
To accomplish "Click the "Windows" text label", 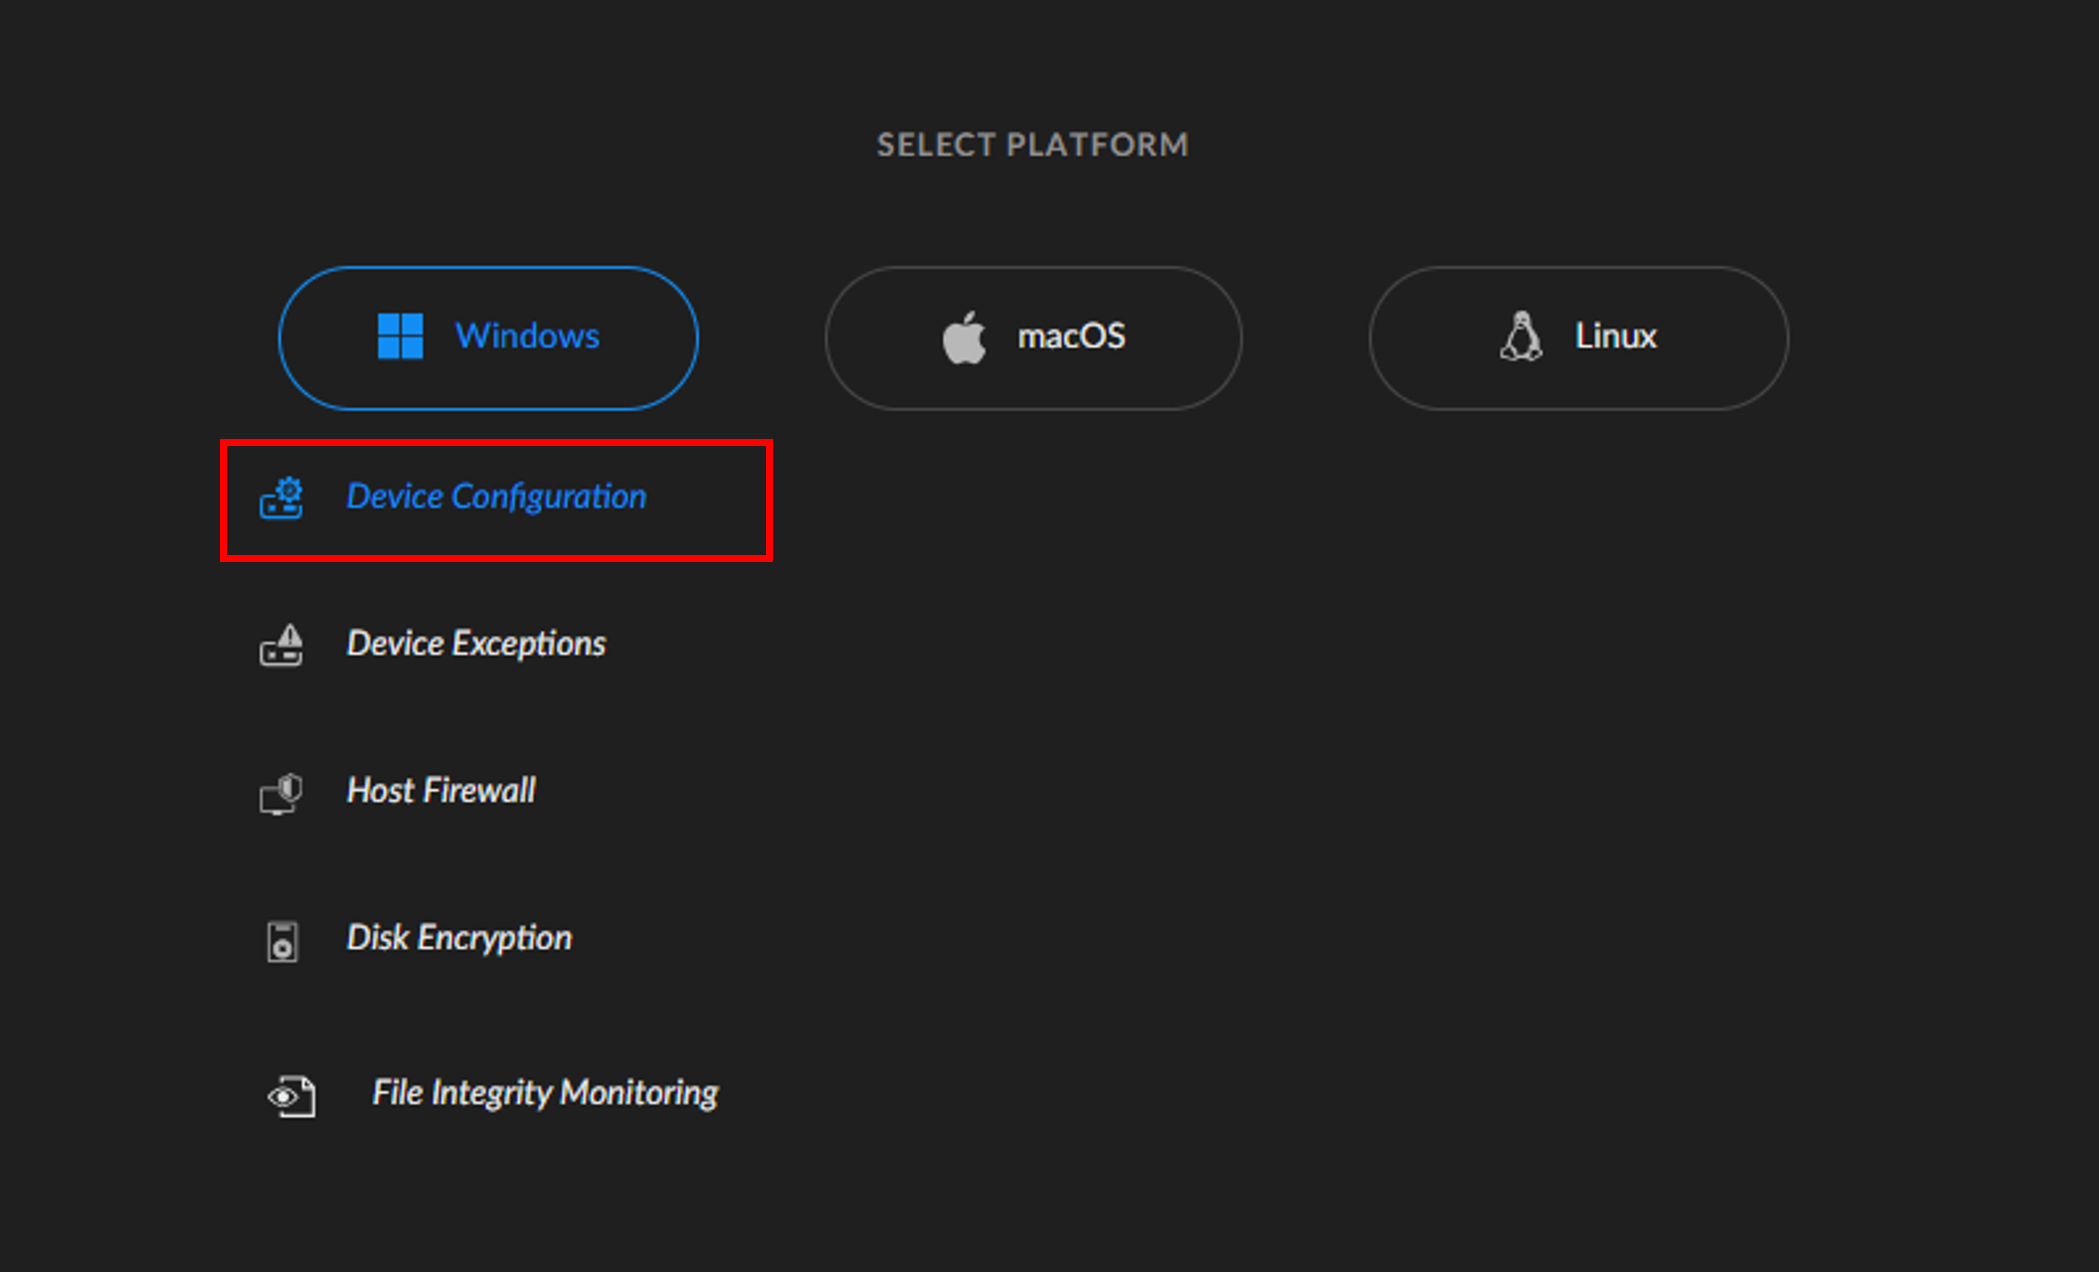I will pyautogui.click(x=527, y=336).
